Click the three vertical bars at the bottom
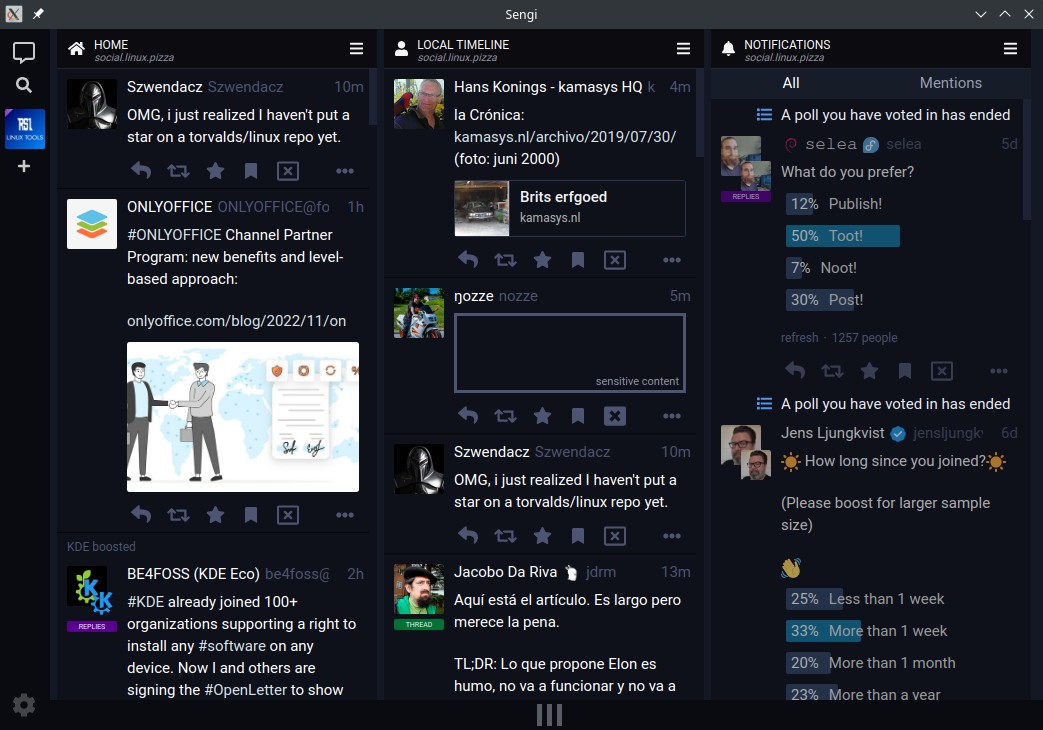Image resolution: width=1043 pixels, height=730 pixels. (x=549, y=715)
